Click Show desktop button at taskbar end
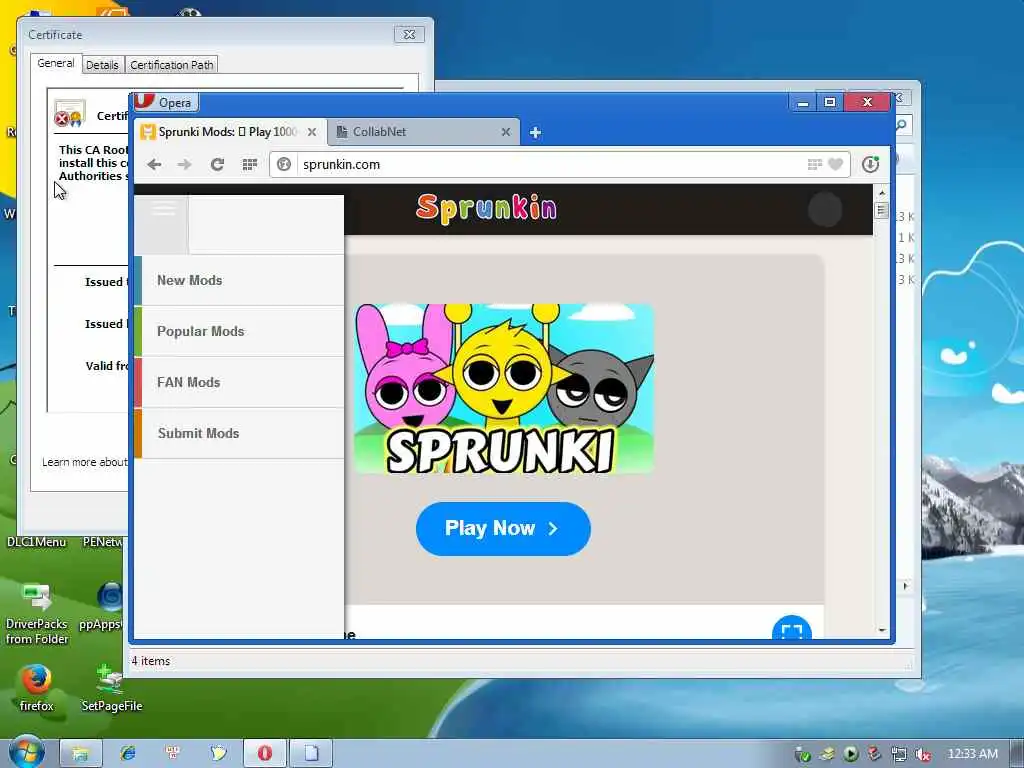Image resolution: width=1024 pixels, height=768 pixels. (x=1017, y=754)
